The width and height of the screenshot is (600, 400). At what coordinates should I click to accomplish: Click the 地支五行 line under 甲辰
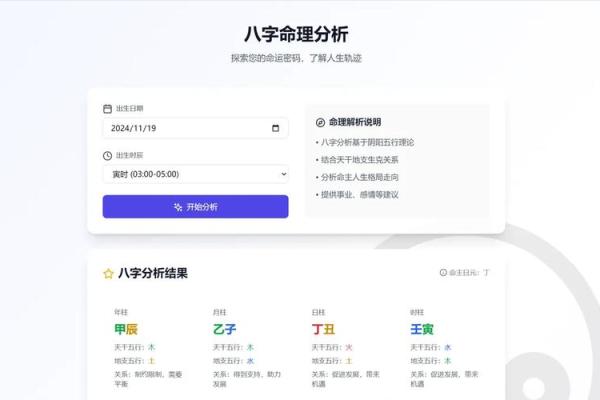pyautogui.click(x=135, y=361)
